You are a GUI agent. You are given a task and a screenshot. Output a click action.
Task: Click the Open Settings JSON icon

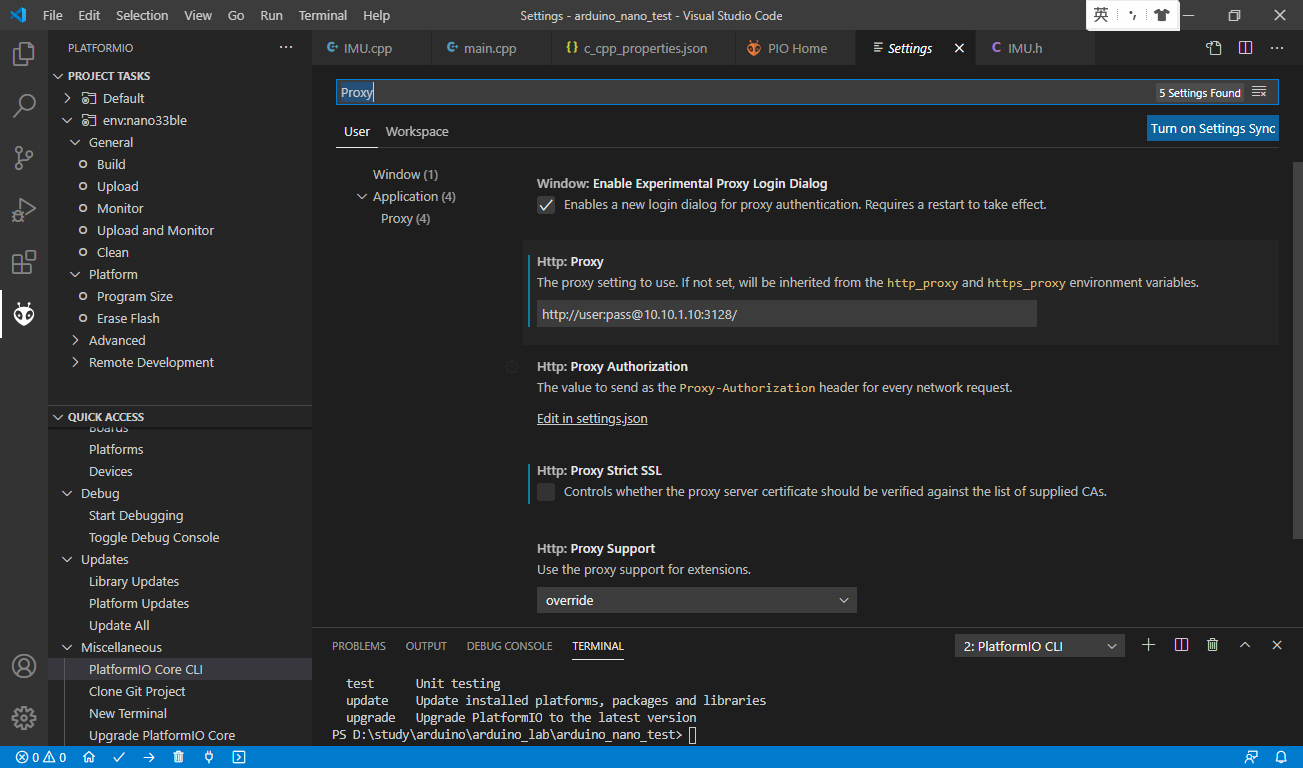click(1213, 47)
